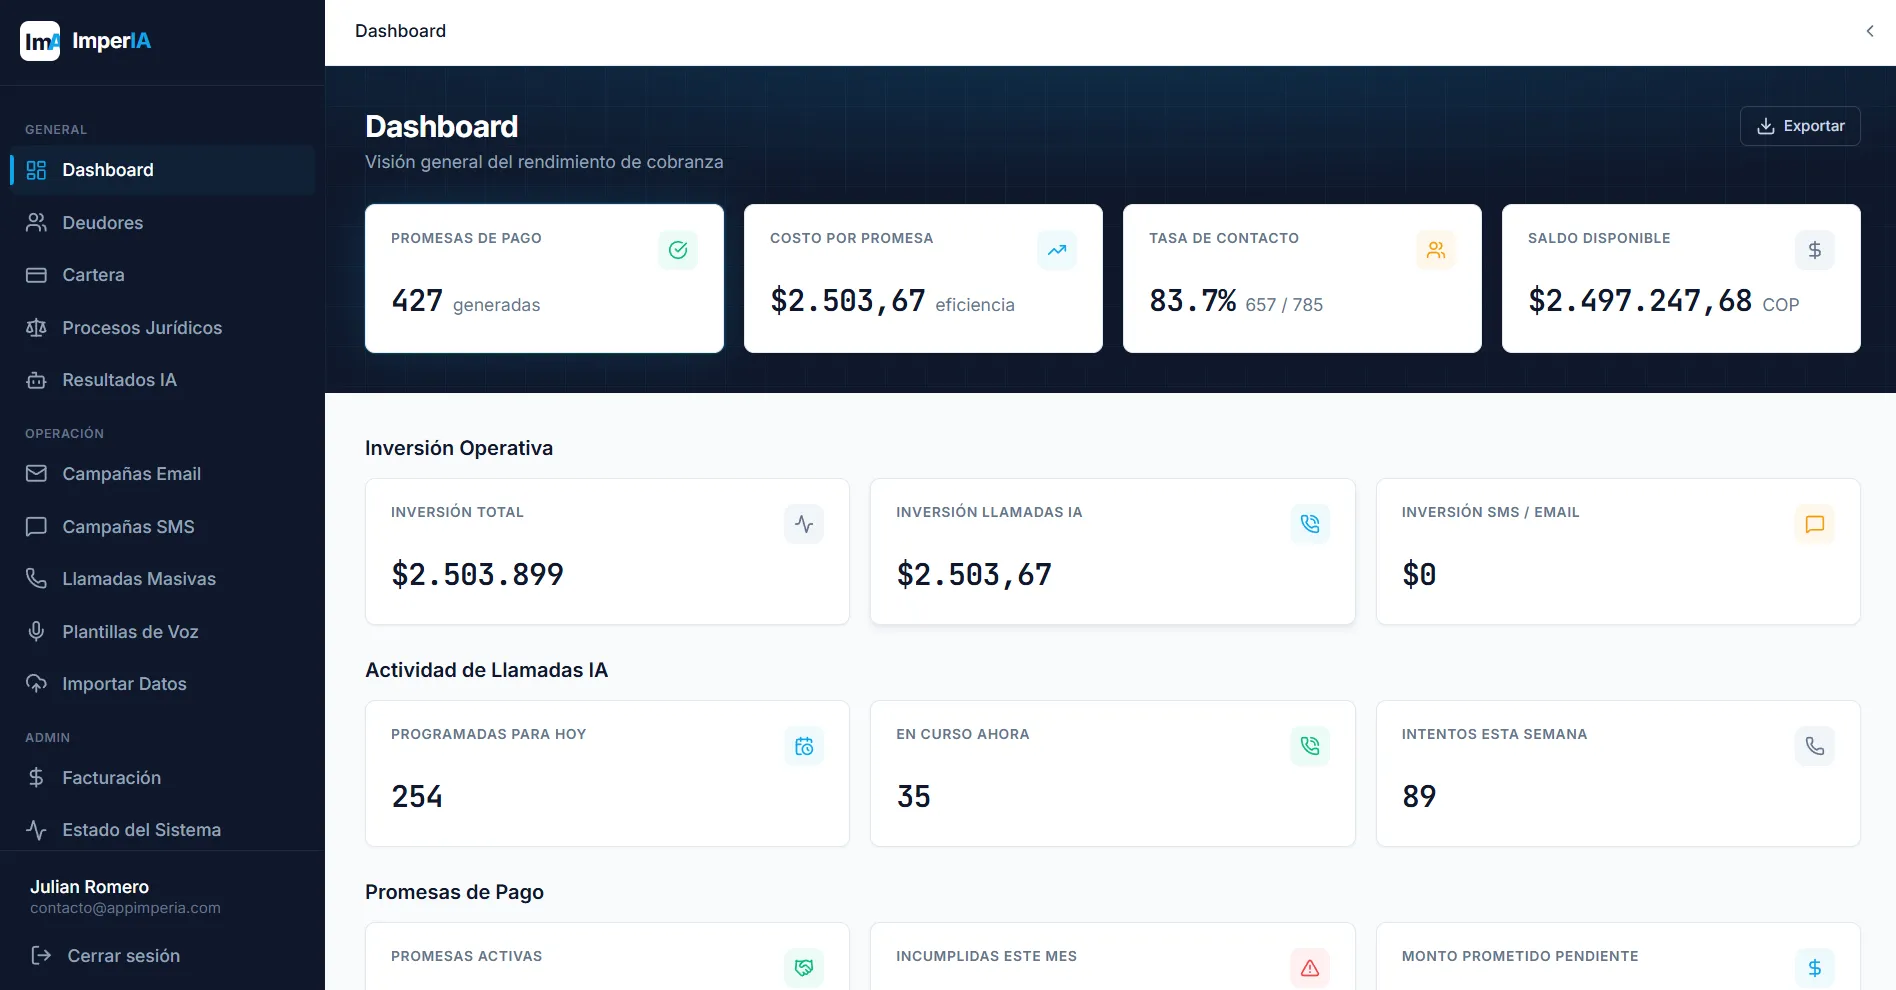The image size is (1896, 990).
Task: Open Procesos Jurídicos page
Action: pyautogui.click(x=162, y=328)
